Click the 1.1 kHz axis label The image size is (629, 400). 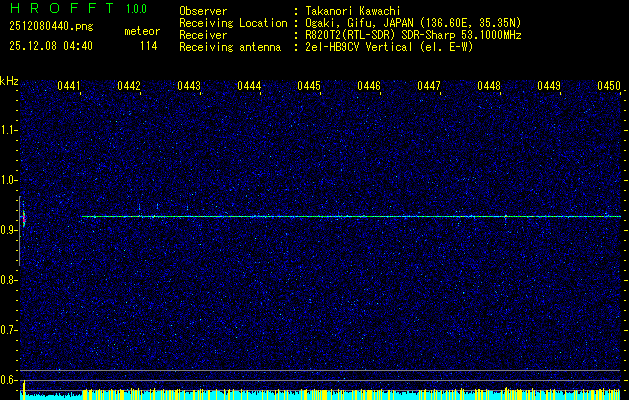[8, 130]
